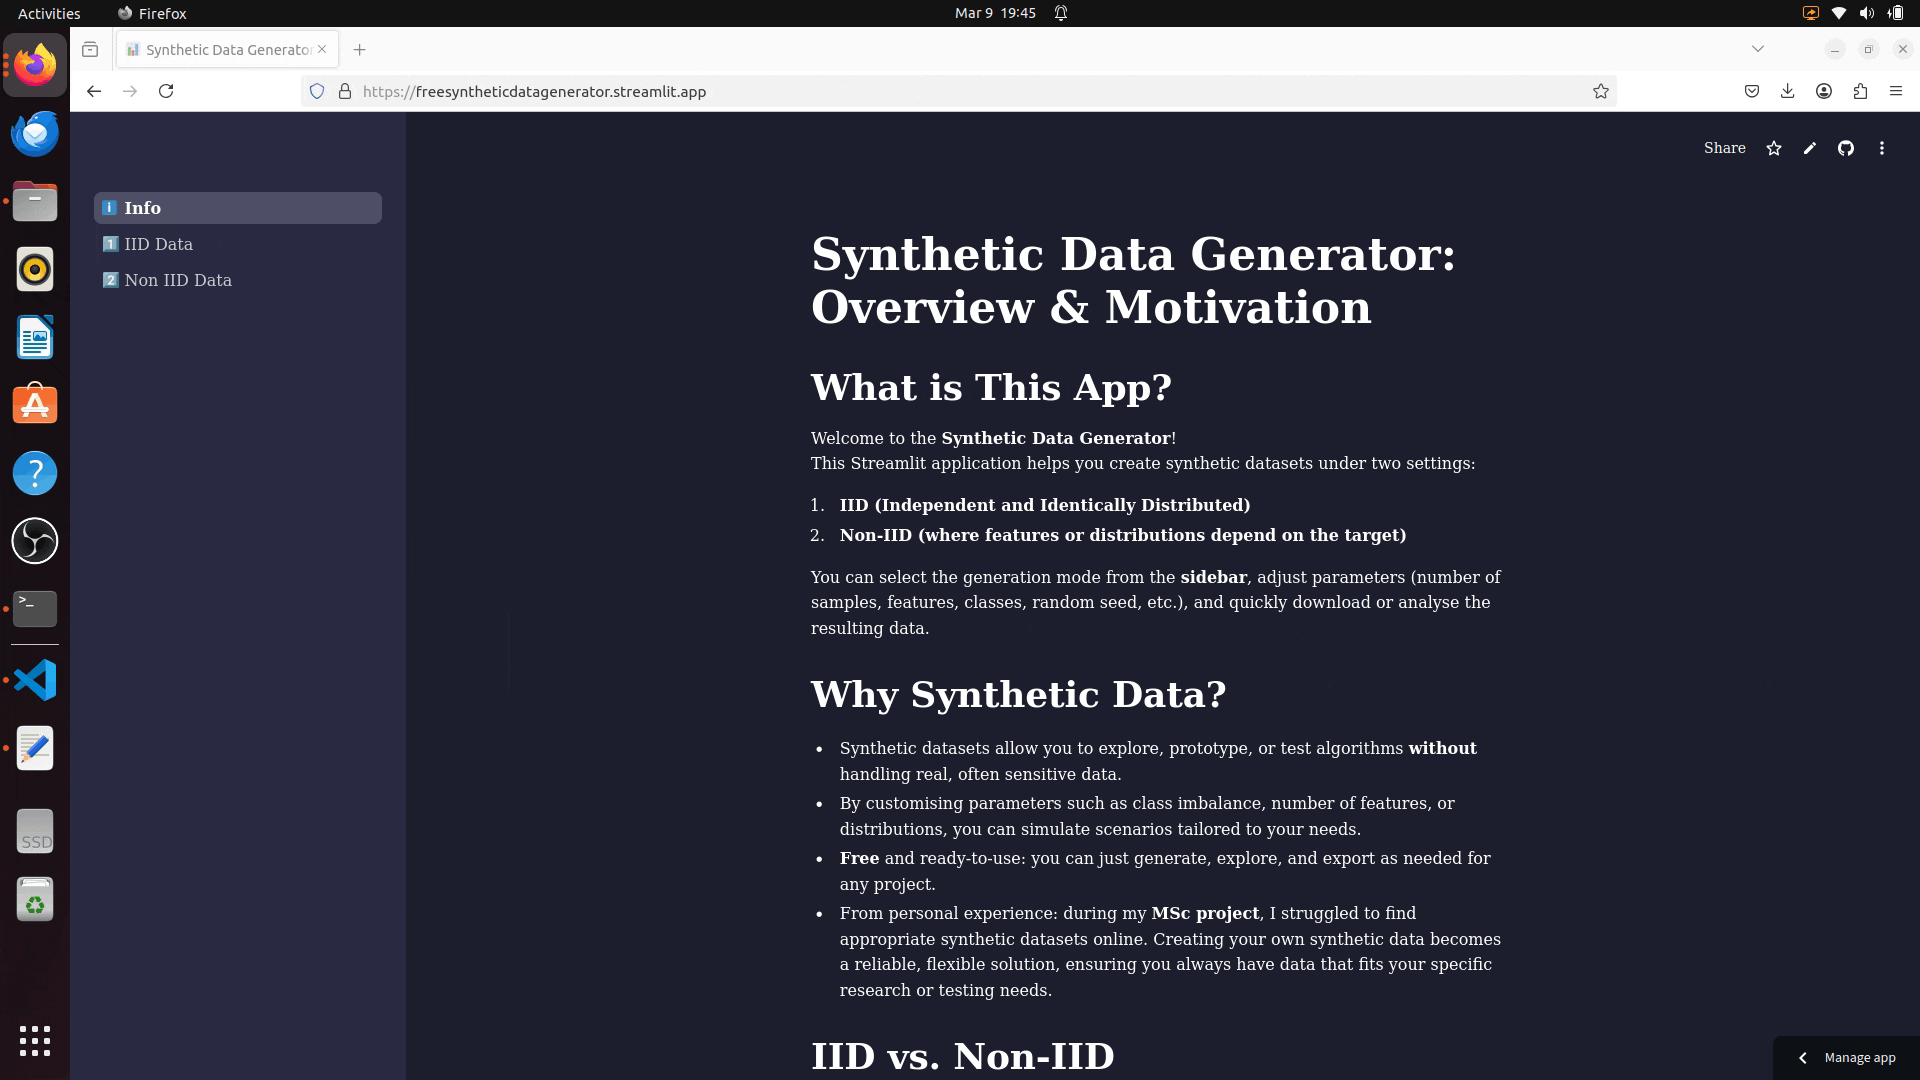Open the IID Data page

pos(158,244)
